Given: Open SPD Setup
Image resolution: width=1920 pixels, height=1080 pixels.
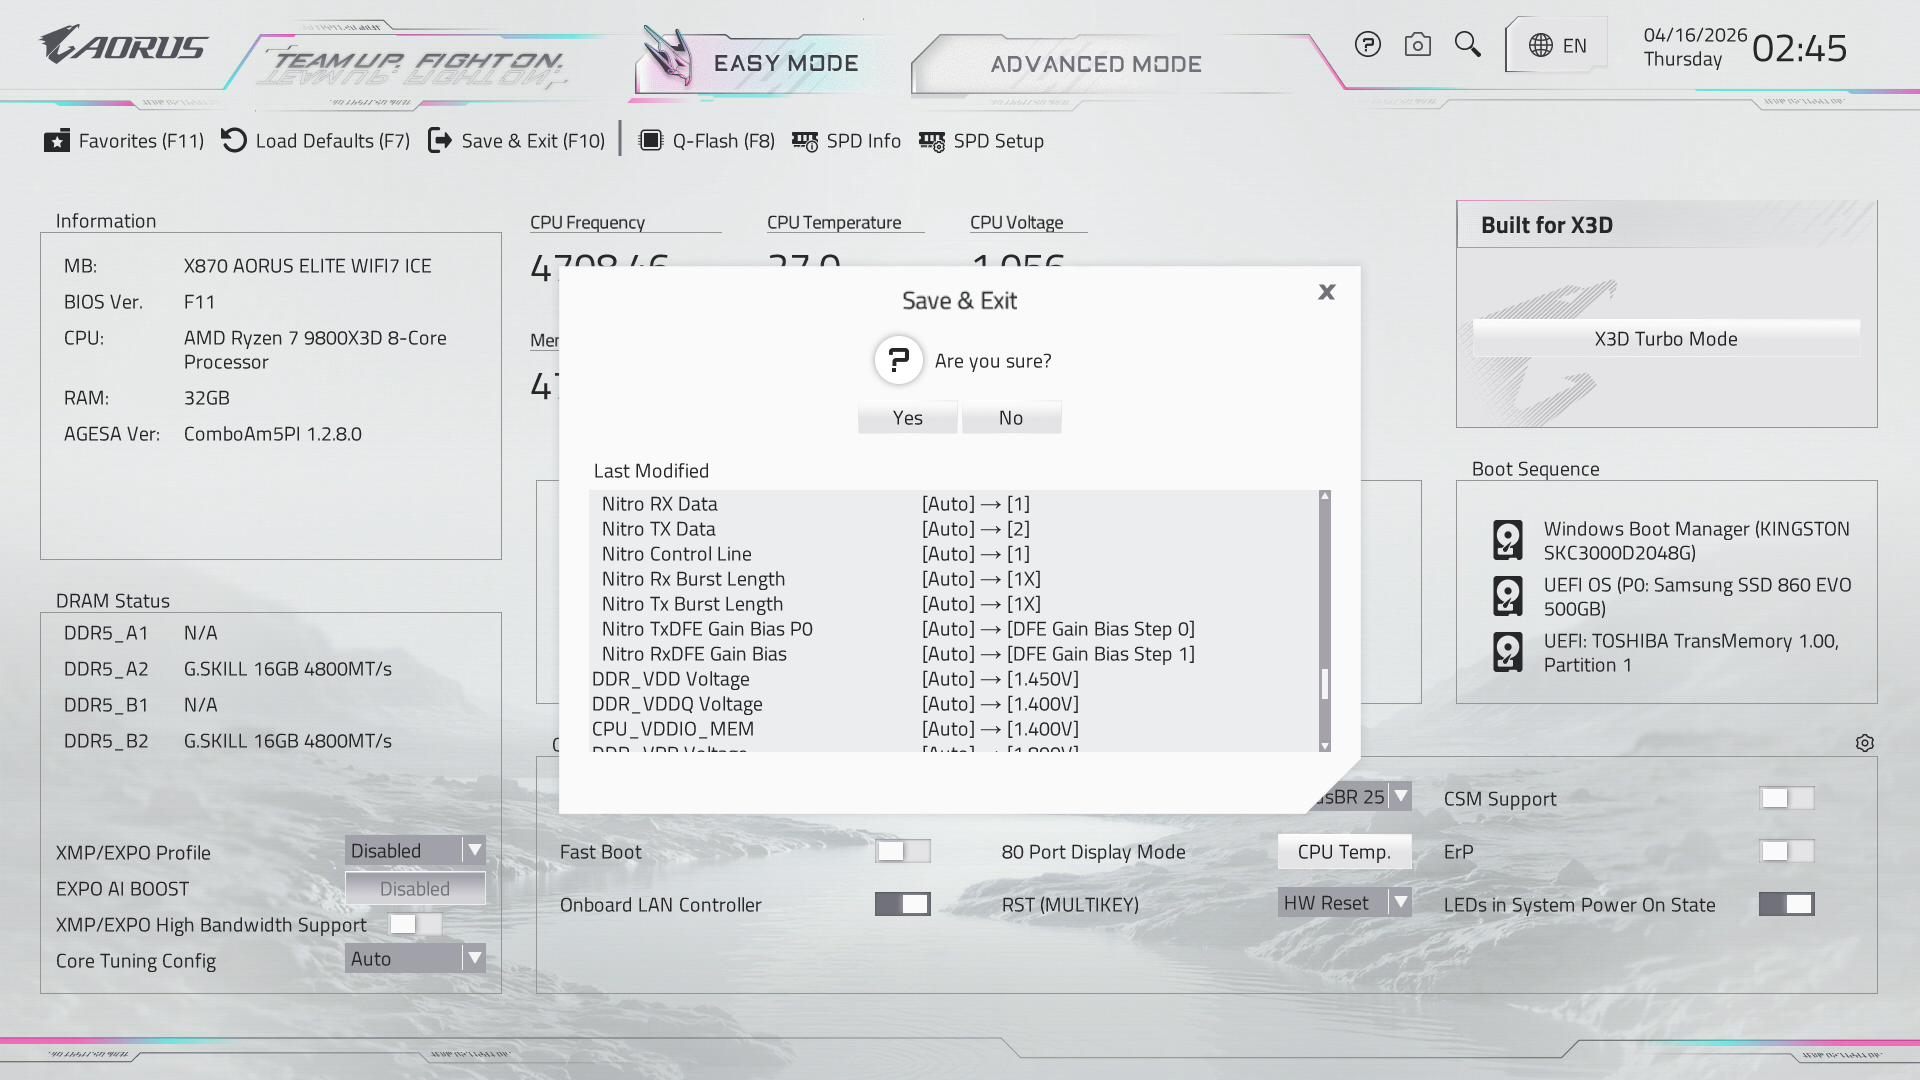Looking at the screenshot, I should click(x=981, y=141).
